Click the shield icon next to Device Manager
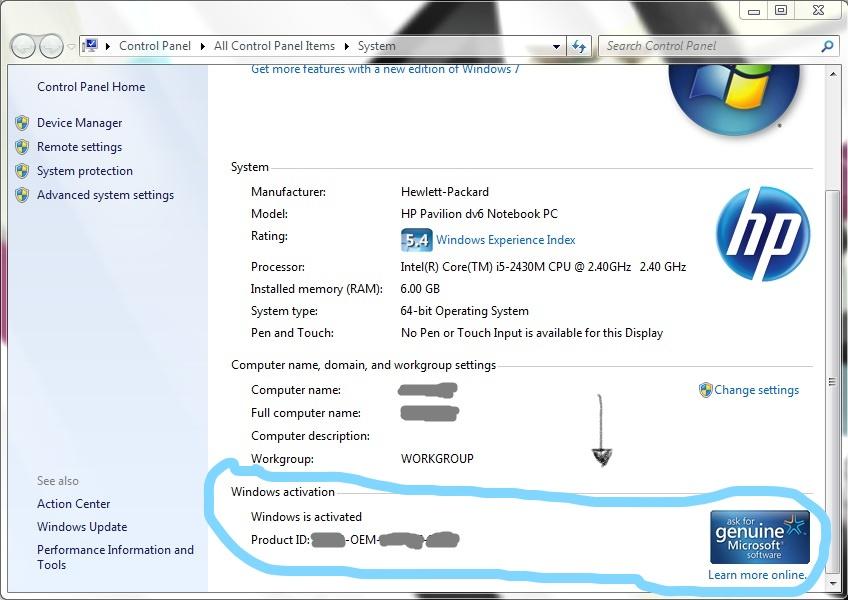 pyautogui.click(x=22, y=123)
